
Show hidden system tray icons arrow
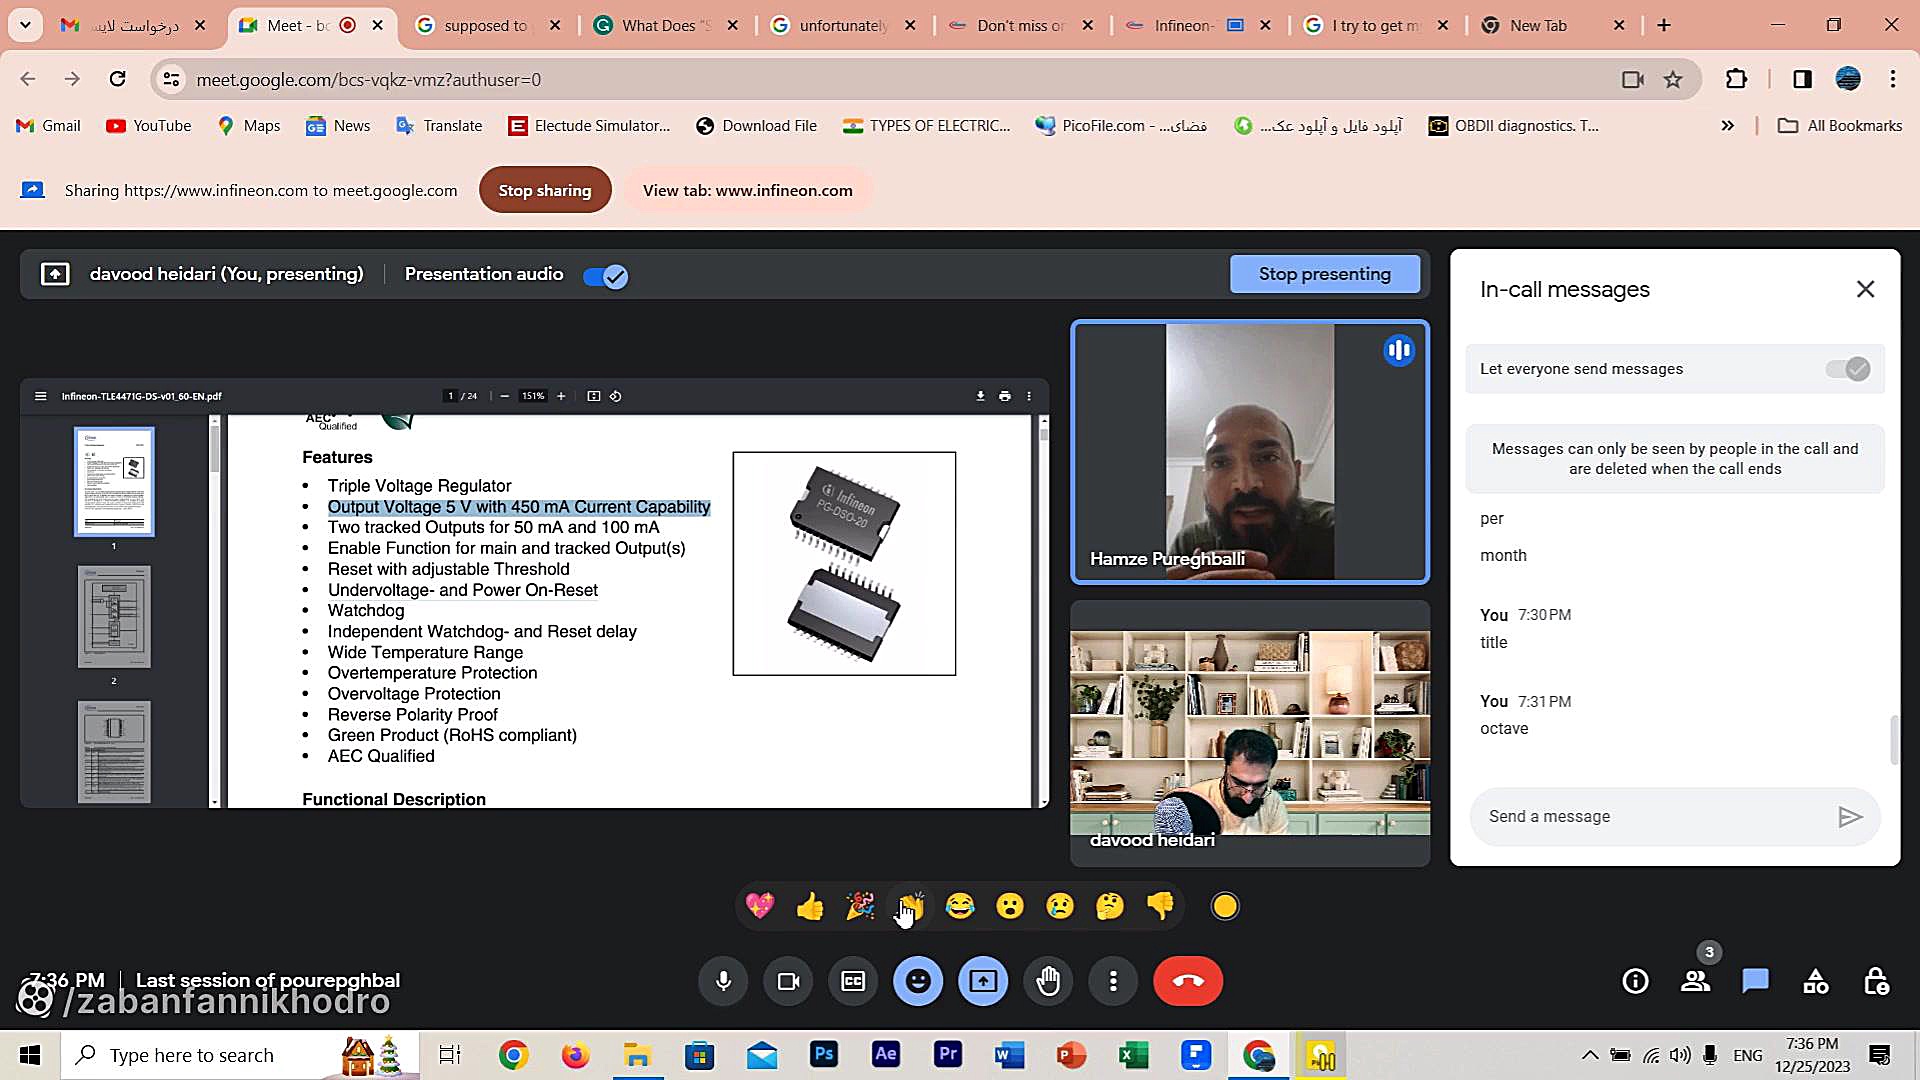click(x=1589, y=1055)
